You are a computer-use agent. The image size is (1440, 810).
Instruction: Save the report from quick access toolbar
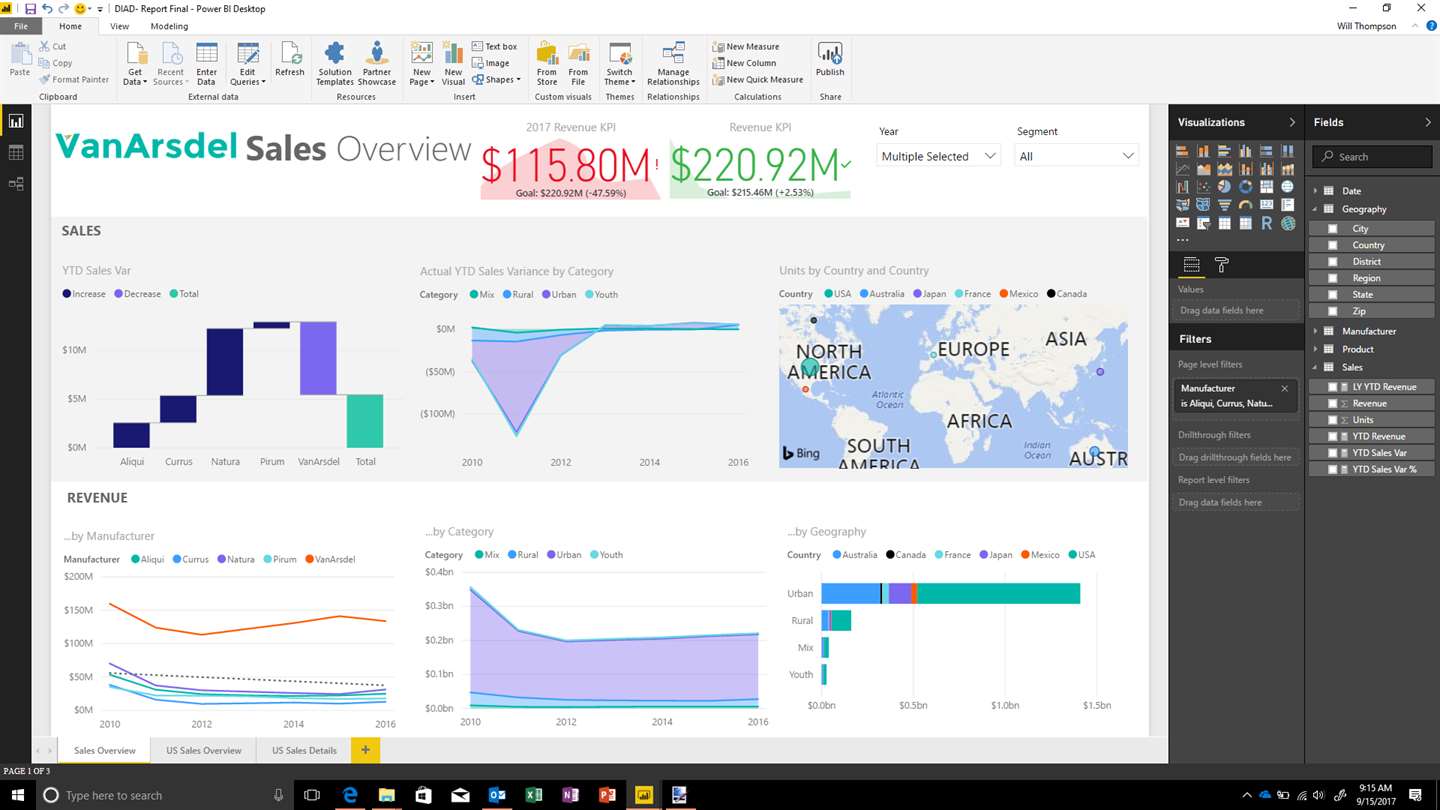click(30, 8)
